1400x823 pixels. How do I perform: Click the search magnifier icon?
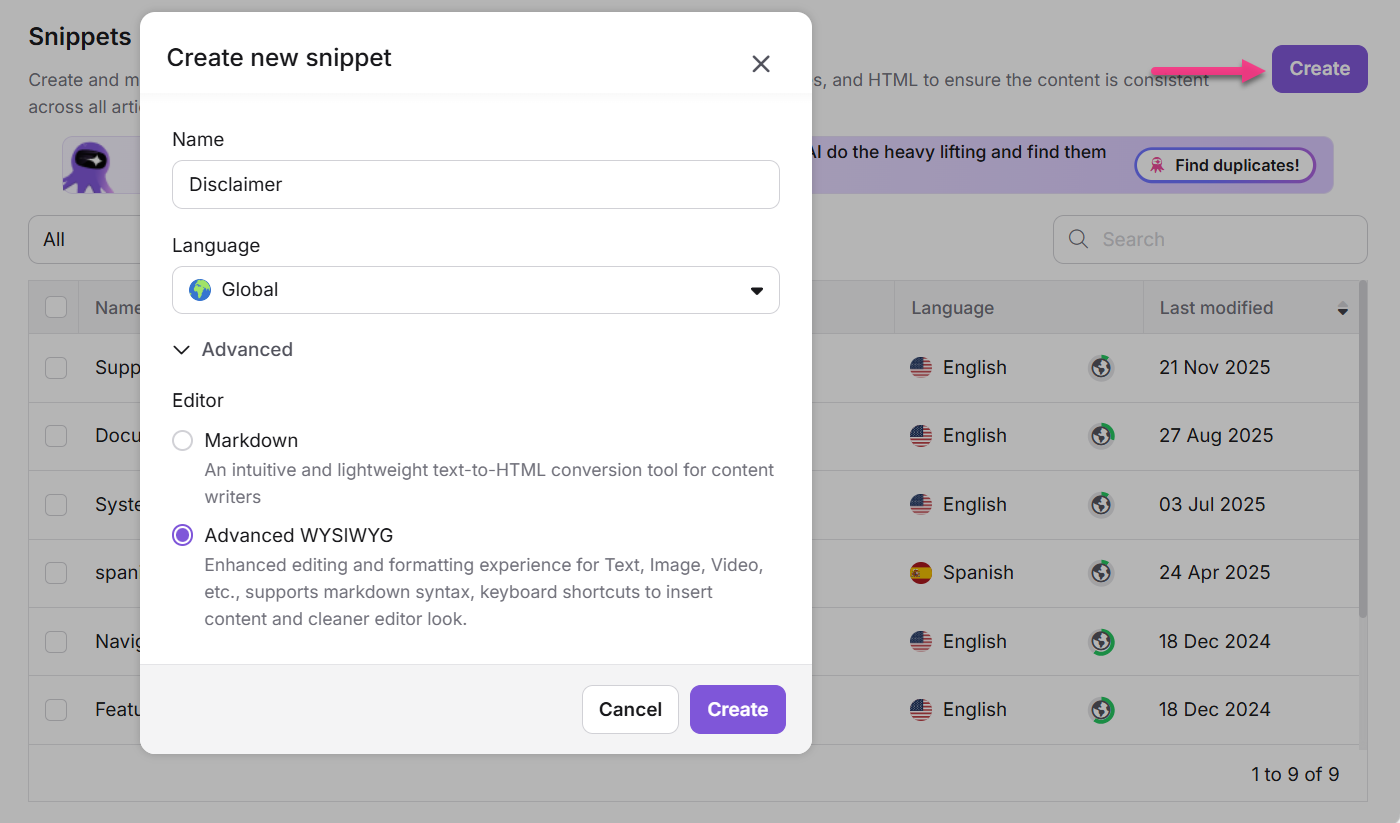pos(1077,239)
